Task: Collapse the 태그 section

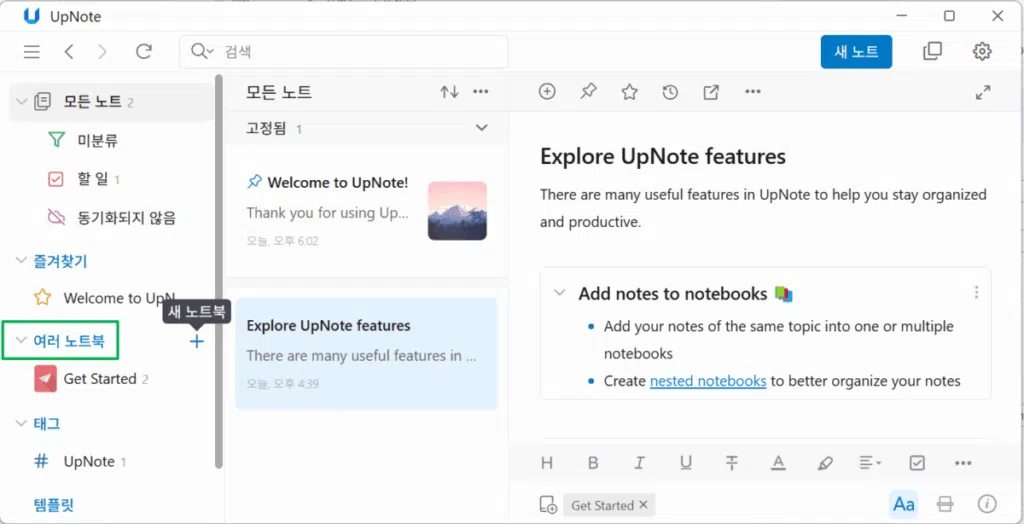Action: tap(21, 423)
